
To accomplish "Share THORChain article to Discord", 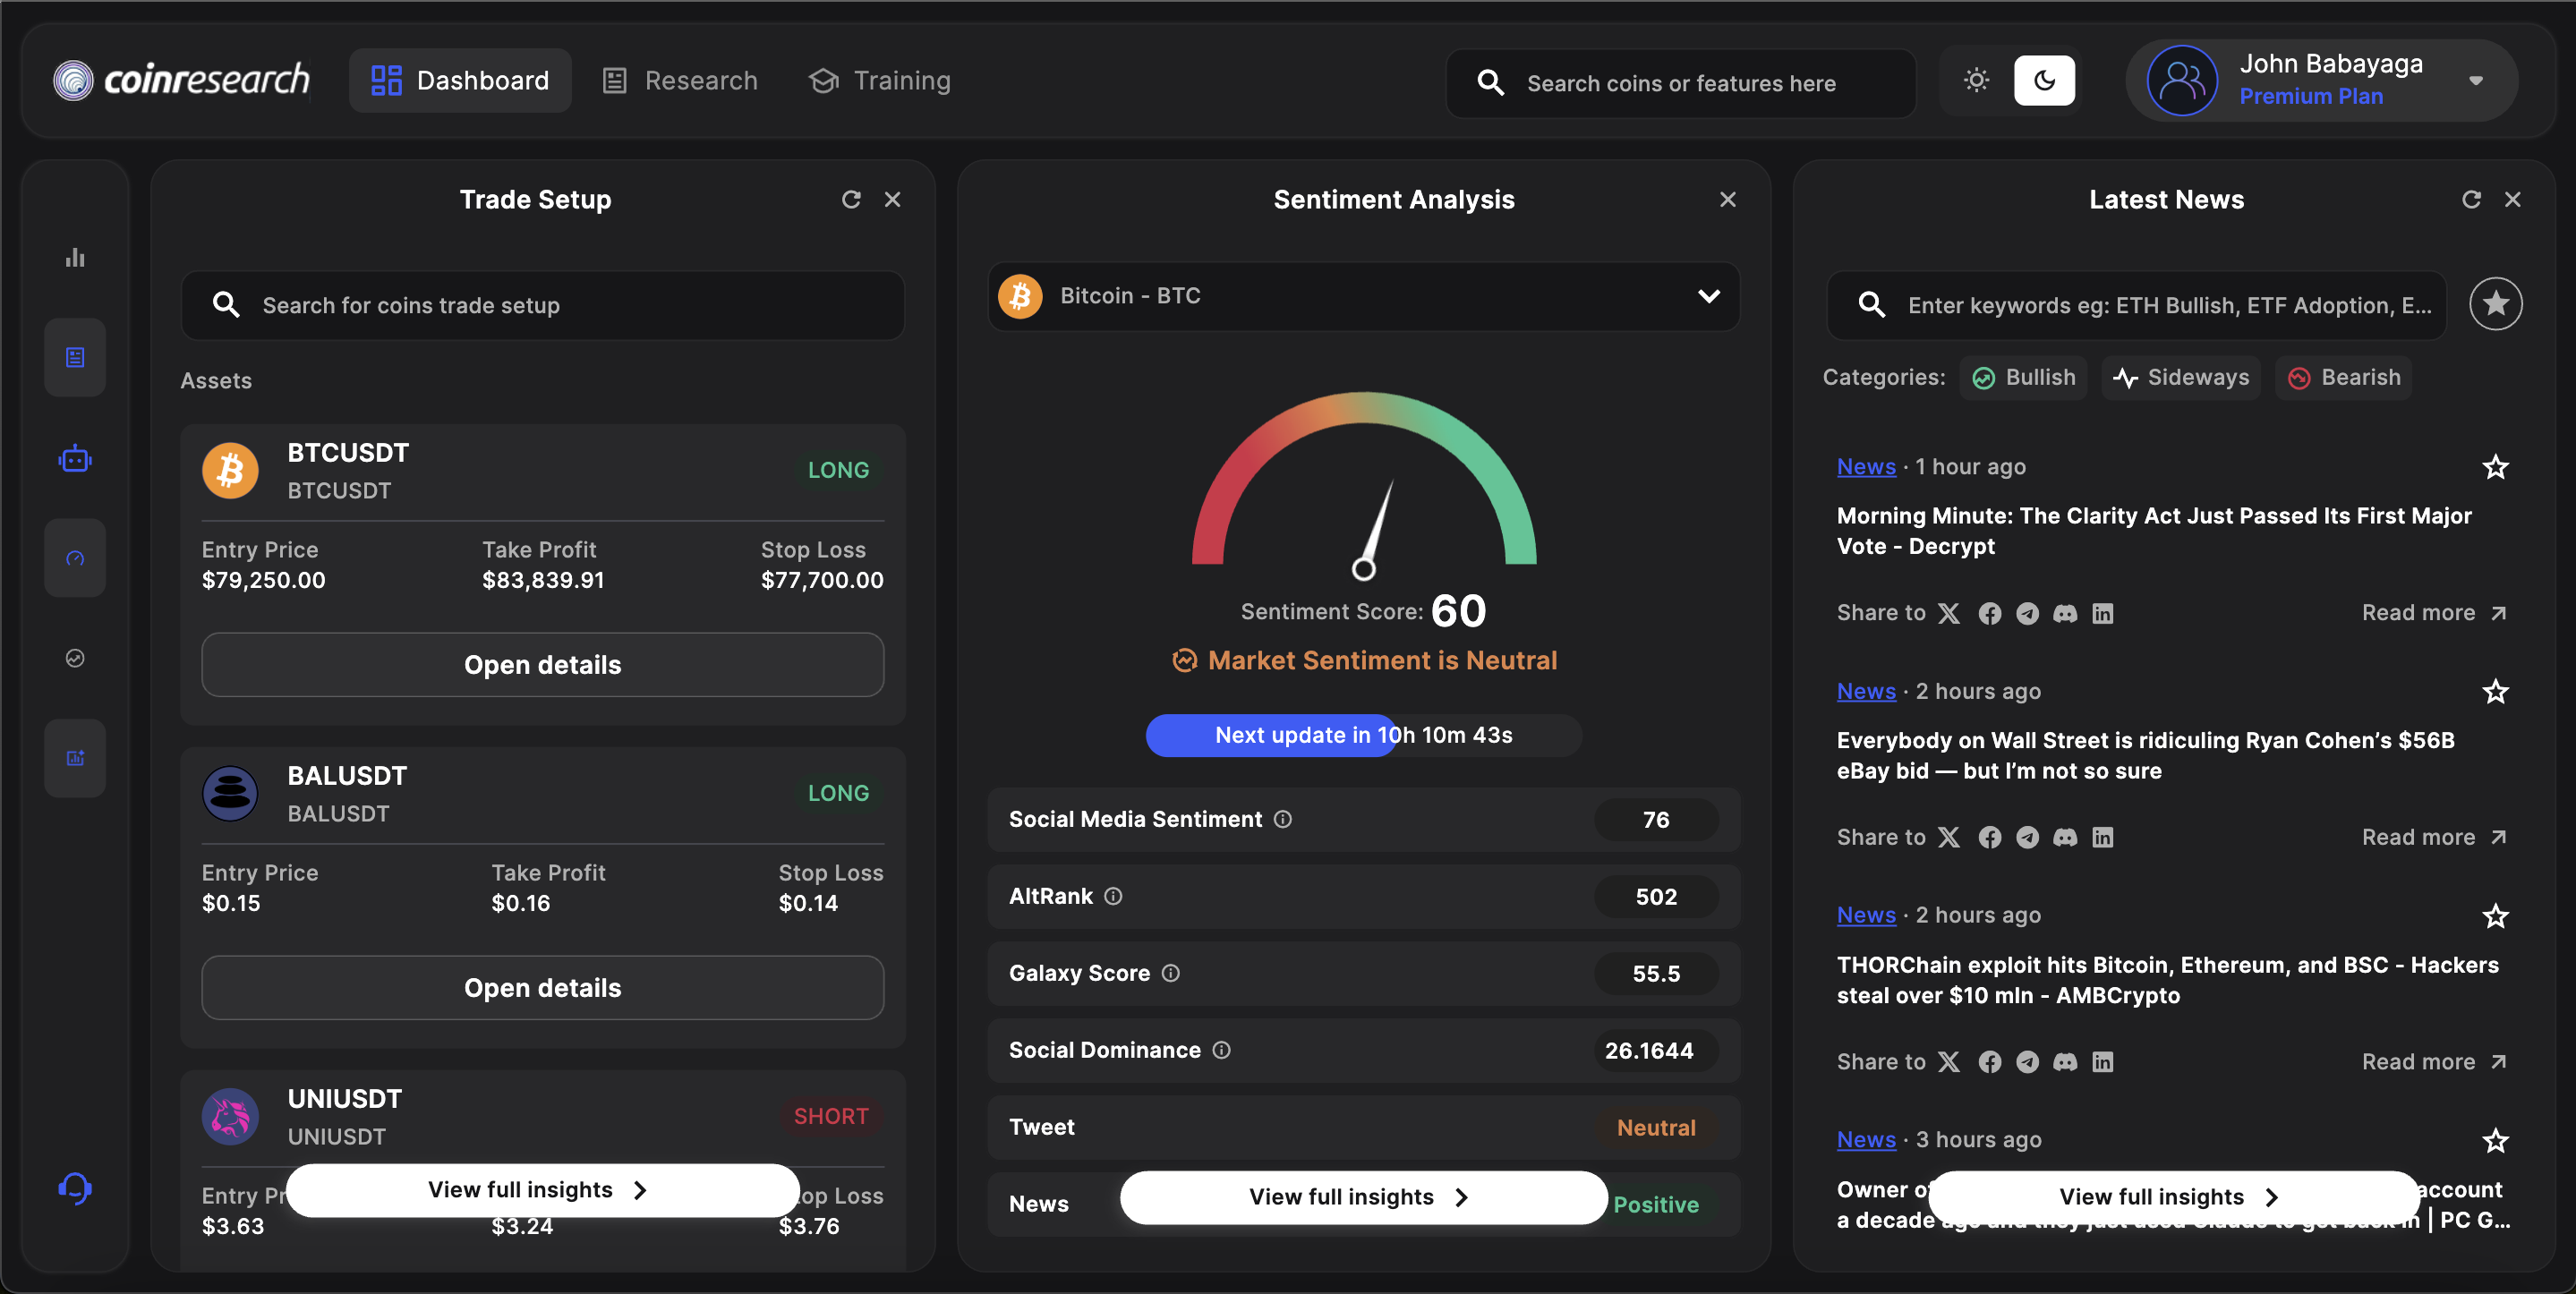I will coord(2065,1062).
